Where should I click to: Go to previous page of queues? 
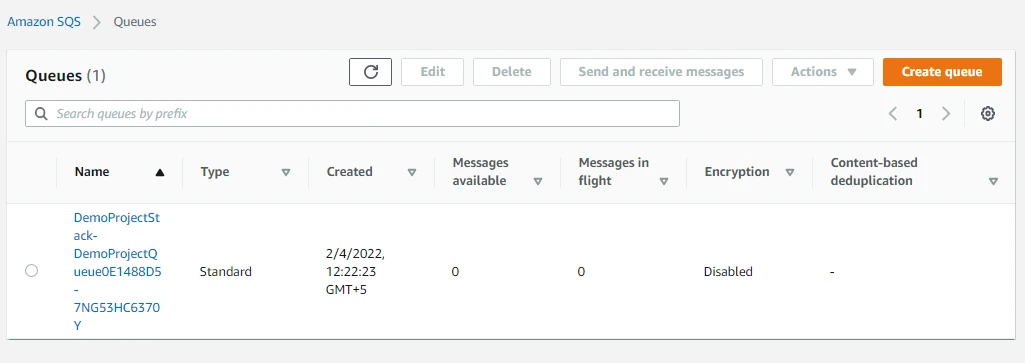[x=893, y=114]
